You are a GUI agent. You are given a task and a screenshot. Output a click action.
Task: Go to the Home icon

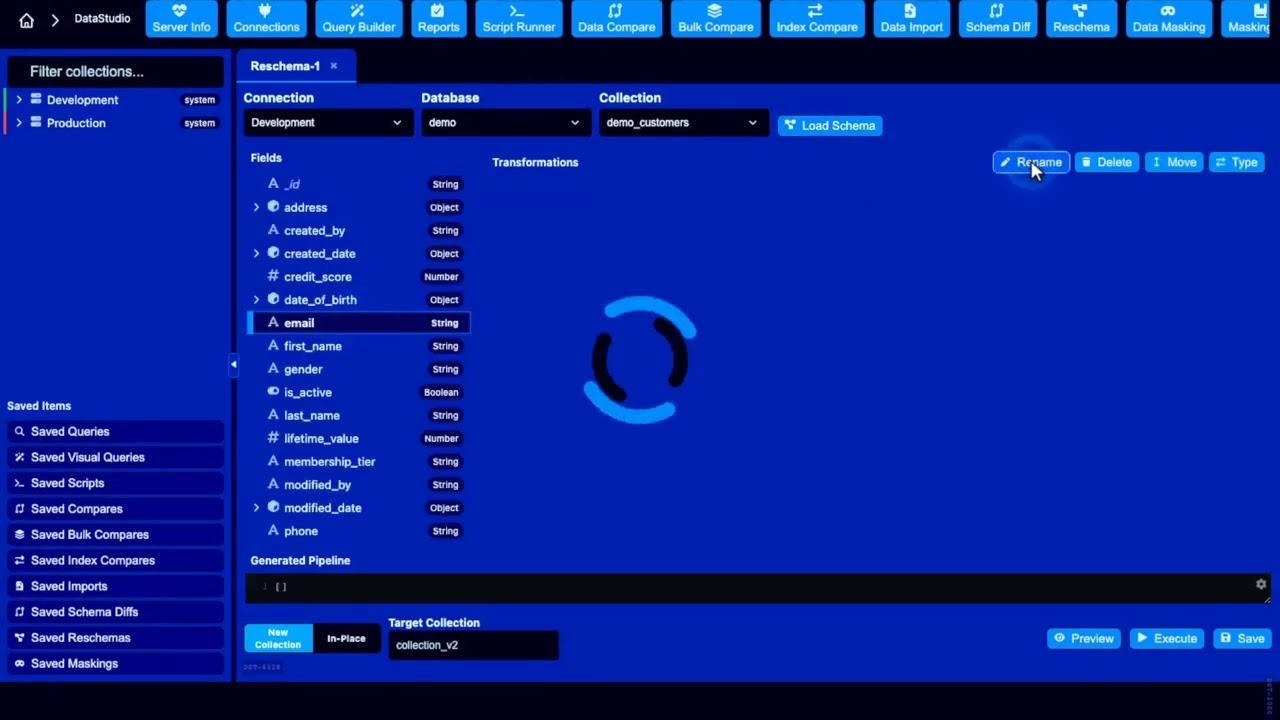[26, 20]
